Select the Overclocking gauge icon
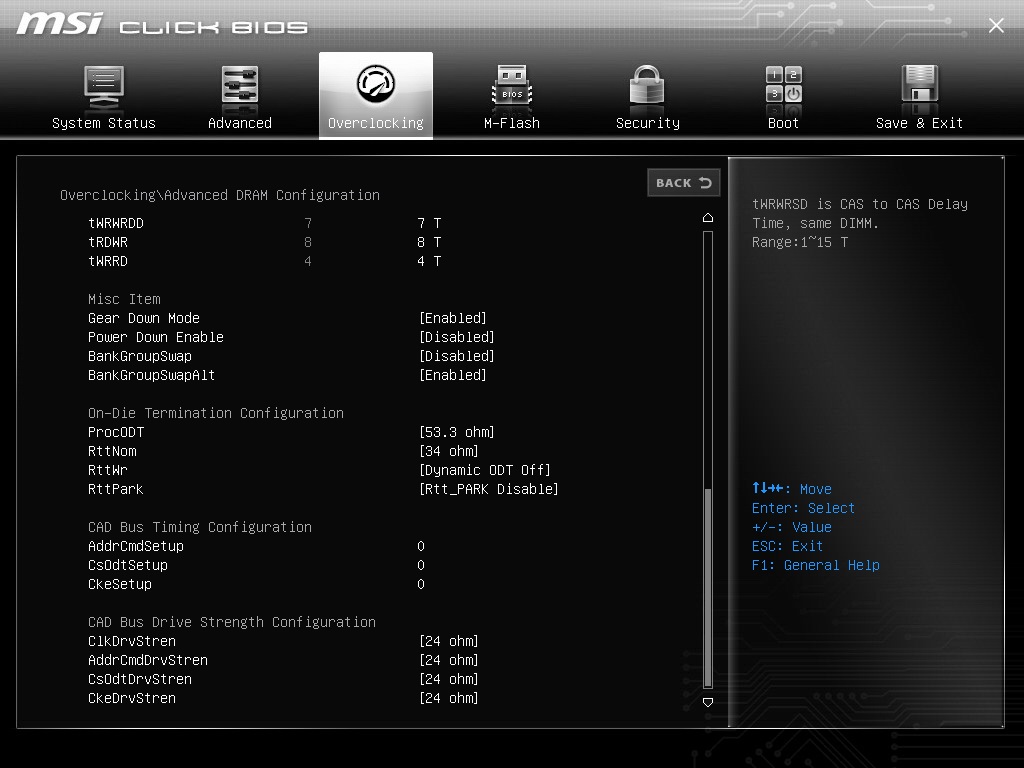Image resolution: width=1024 pixels, height=768 pixels. click(x=376, y=84)
